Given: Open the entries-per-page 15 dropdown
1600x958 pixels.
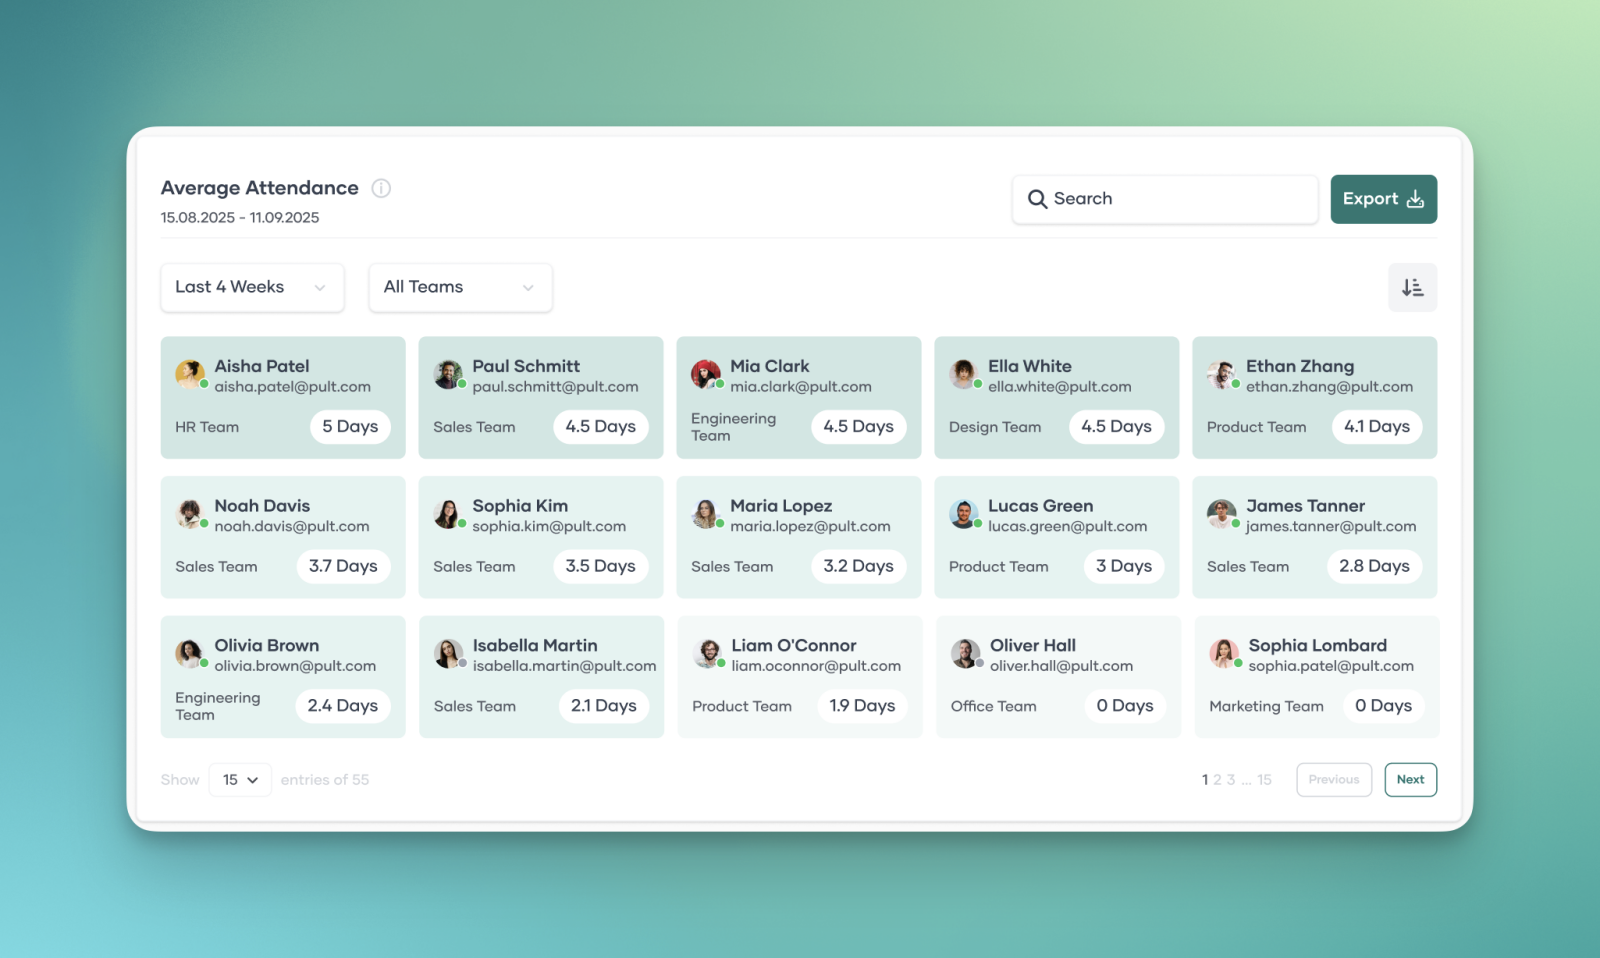Looking at the screenshot, I should tap(240, 780).
